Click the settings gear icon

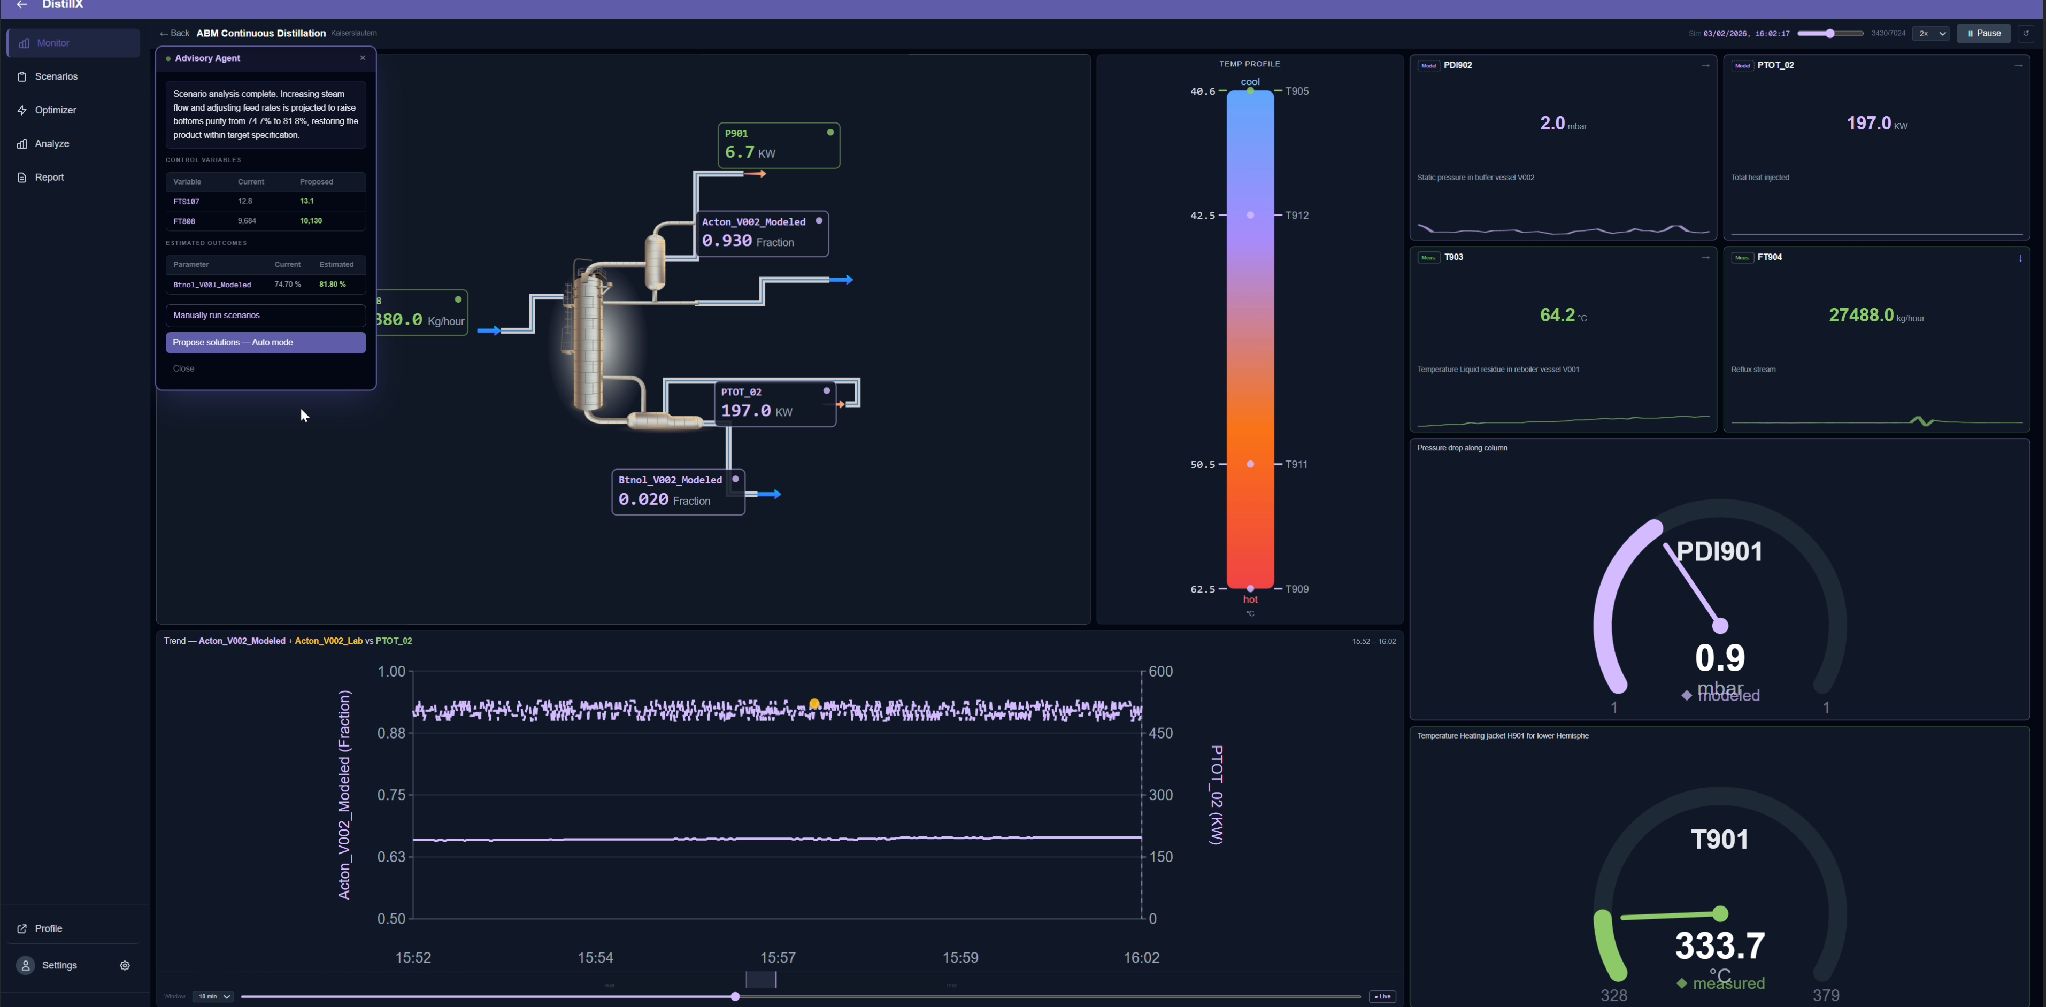click(125, 966)
